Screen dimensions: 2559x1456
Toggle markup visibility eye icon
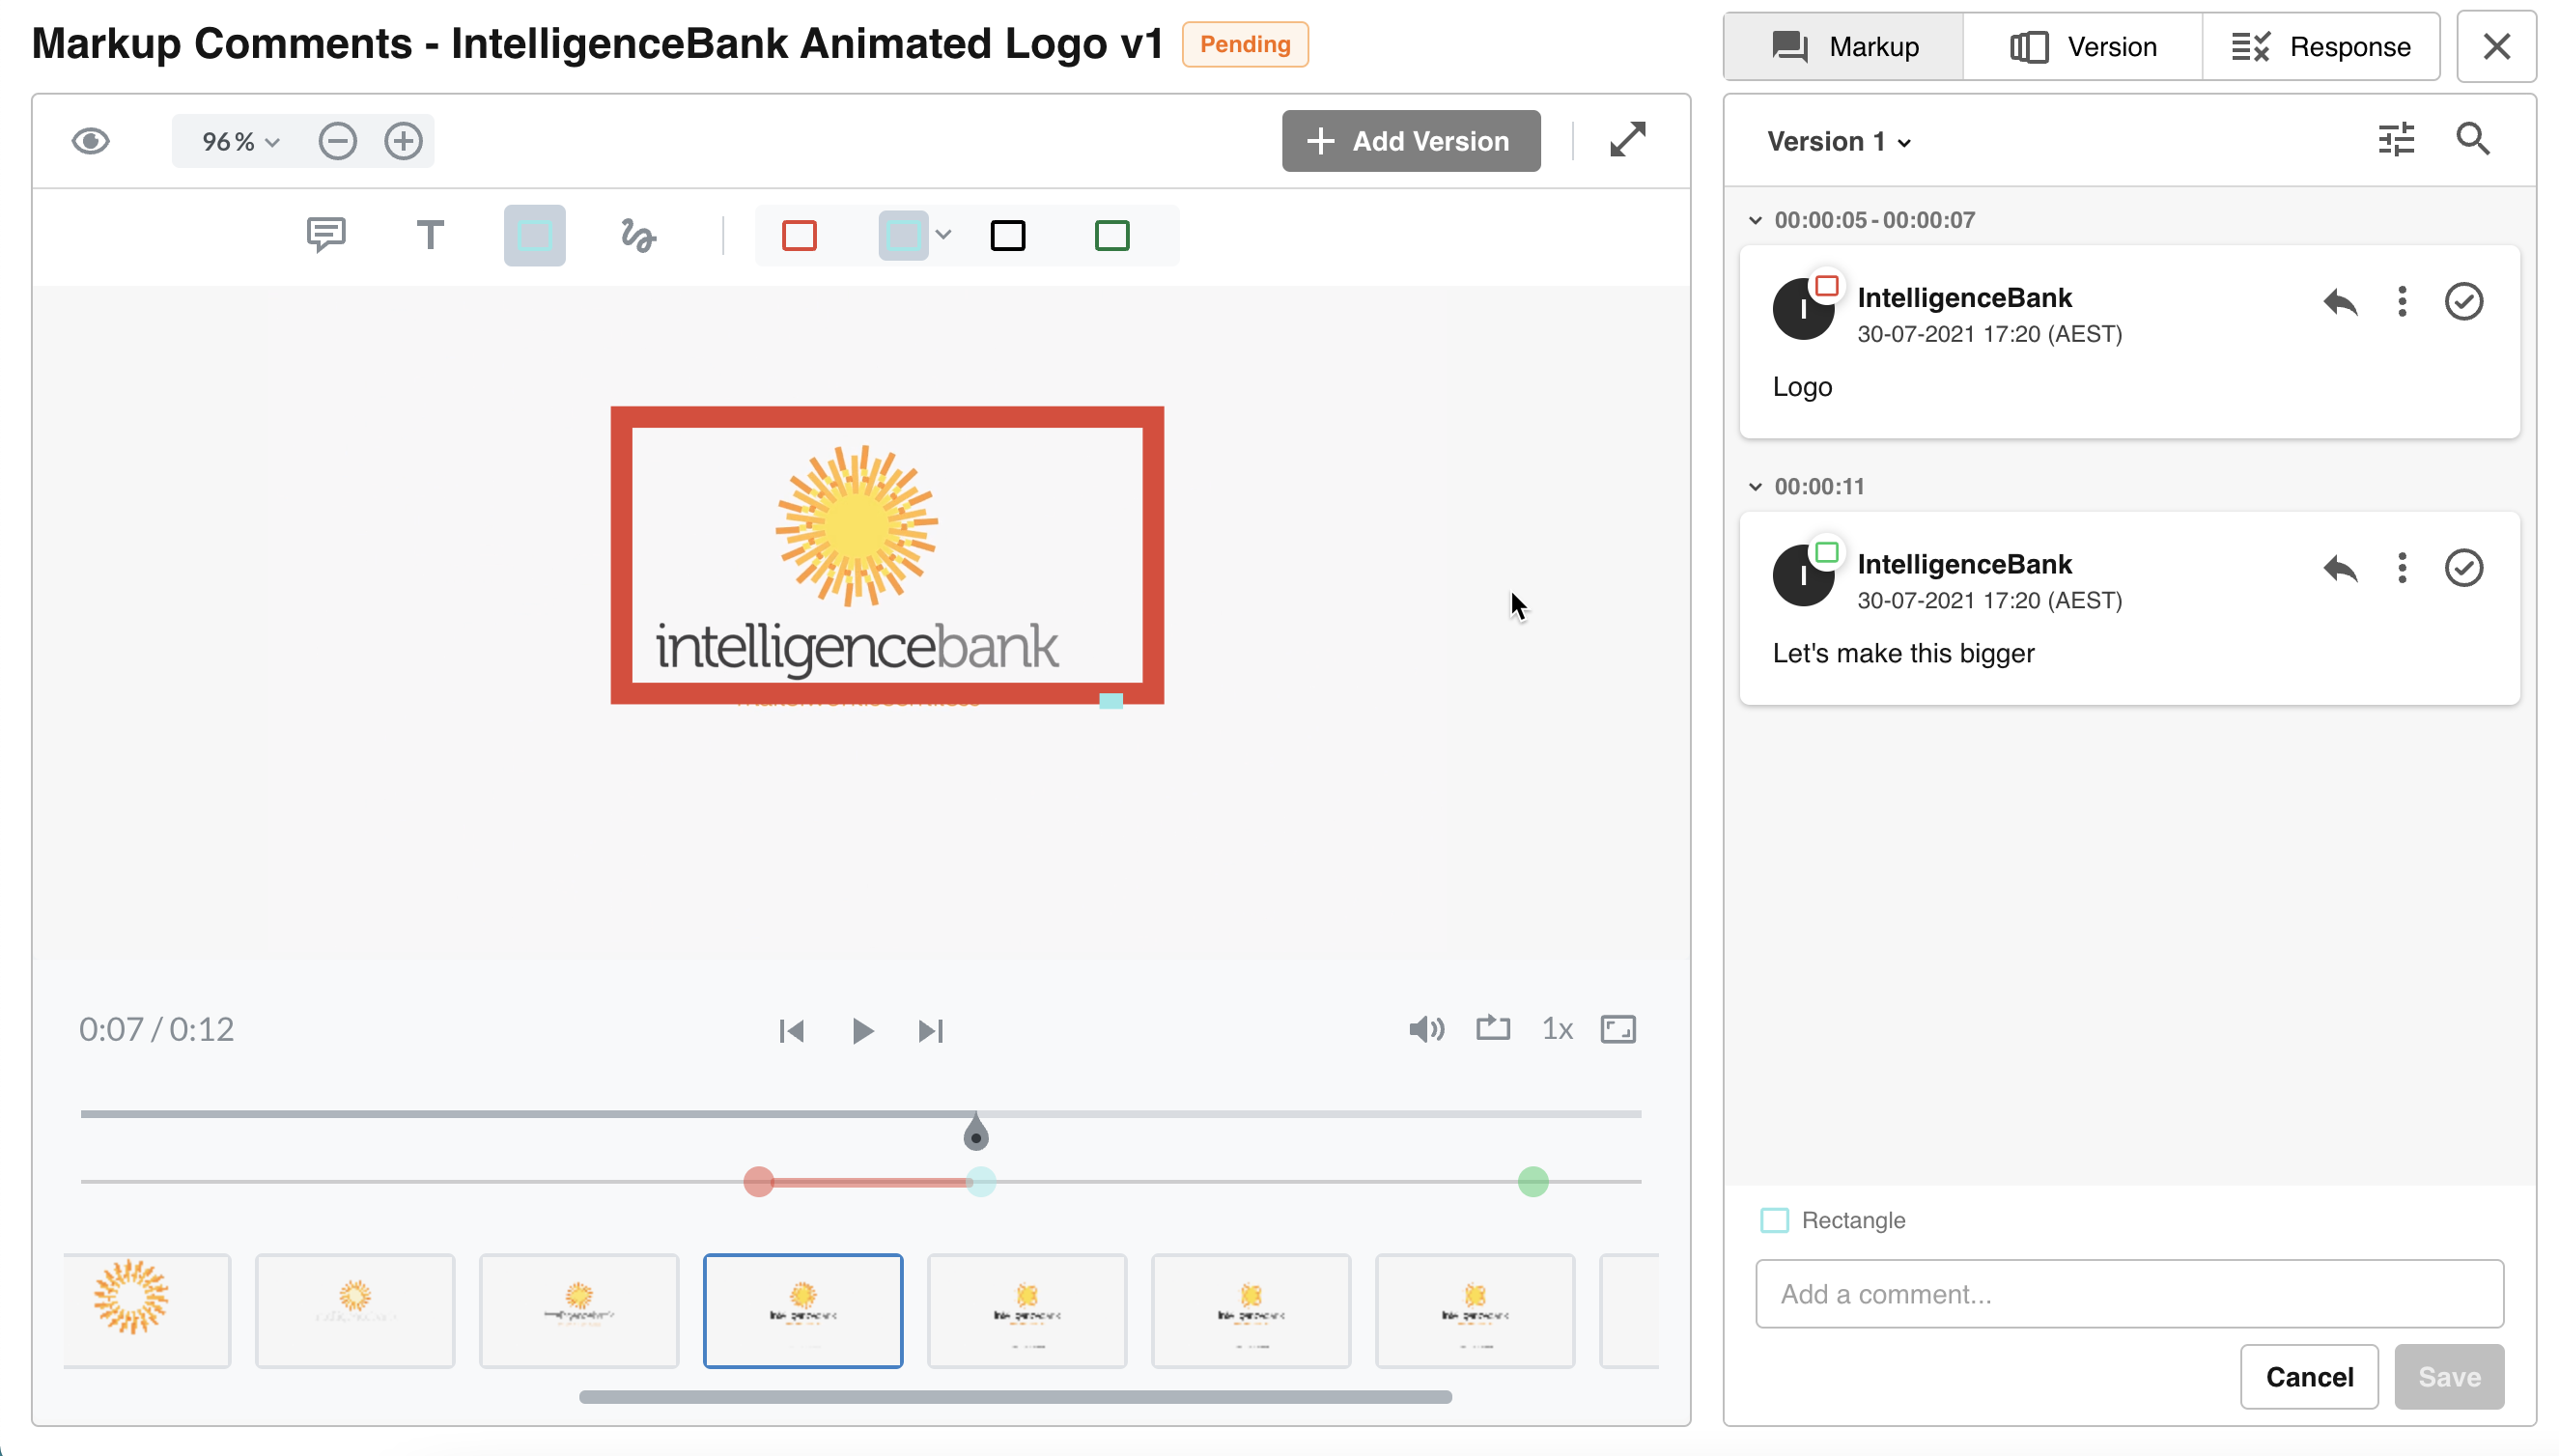tap(91, 141)
